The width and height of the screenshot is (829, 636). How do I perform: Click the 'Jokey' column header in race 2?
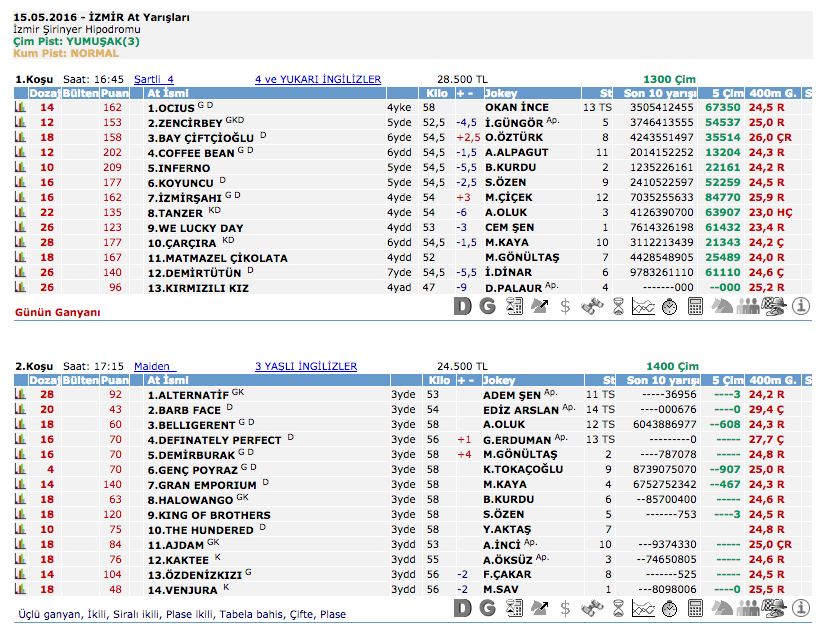500,381
